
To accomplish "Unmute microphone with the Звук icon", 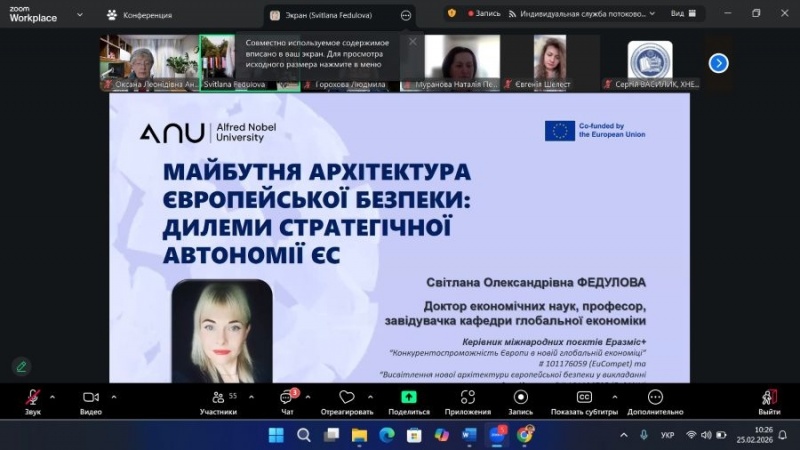I will tap(33, 397).
